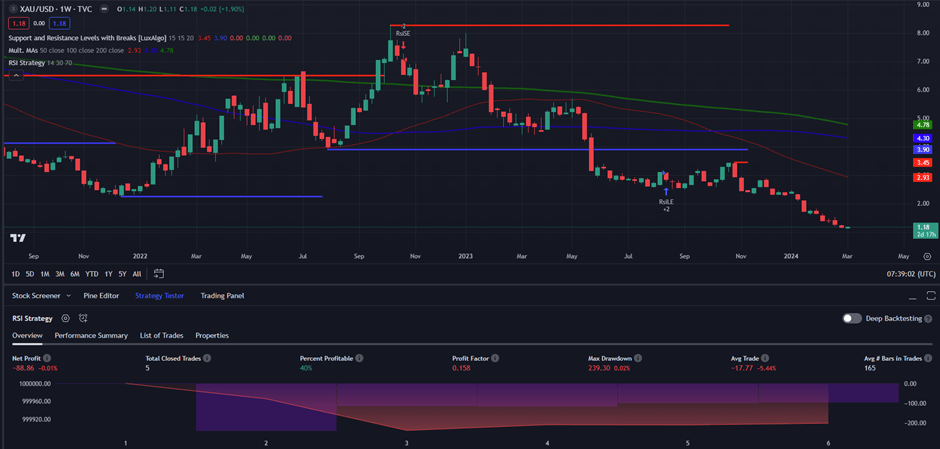Open the Trading Panel tab

pyautogui.click(x=222, y=296)
